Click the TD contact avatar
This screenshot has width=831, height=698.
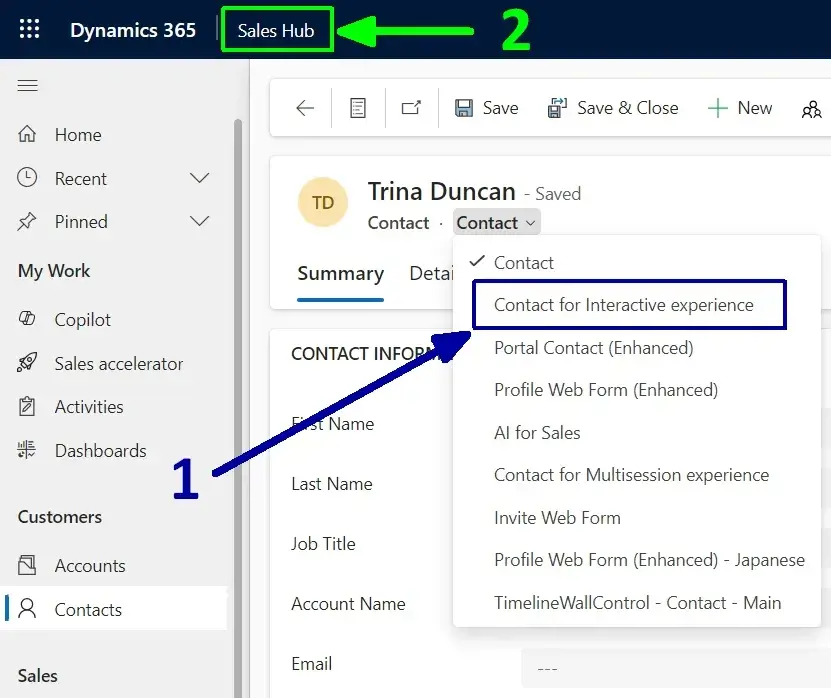coord(323,202)
